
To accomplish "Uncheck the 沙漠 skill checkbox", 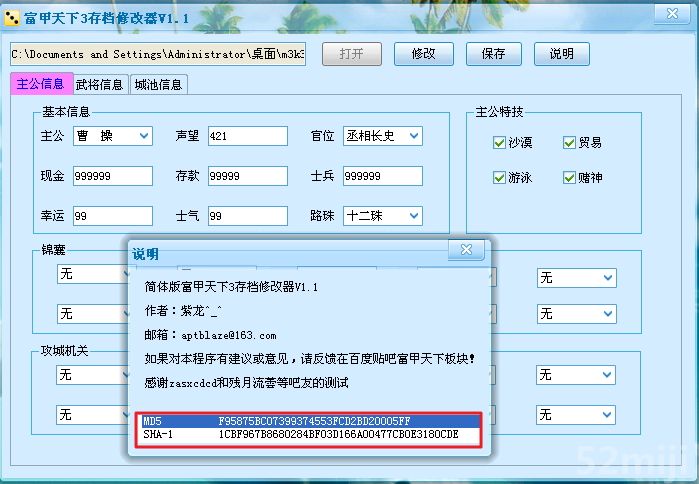I will (x=499, y=143).
